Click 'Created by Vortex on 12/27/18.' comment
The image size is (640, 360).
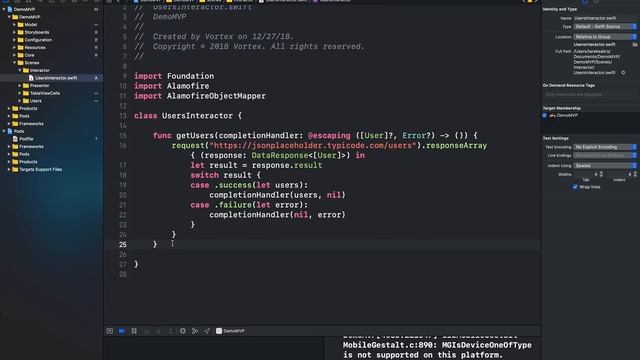223,37
